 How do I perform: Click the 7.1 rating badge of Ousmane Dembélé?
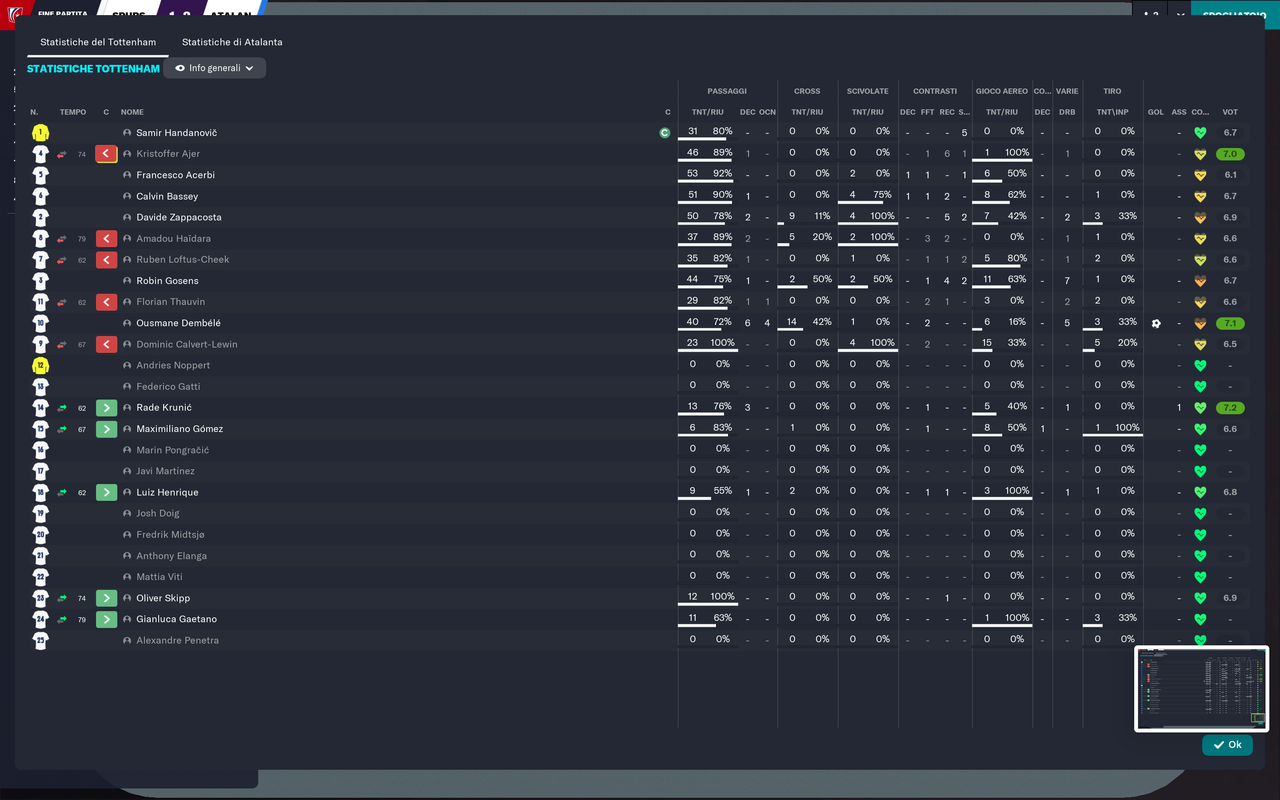tap(1230, 323)
